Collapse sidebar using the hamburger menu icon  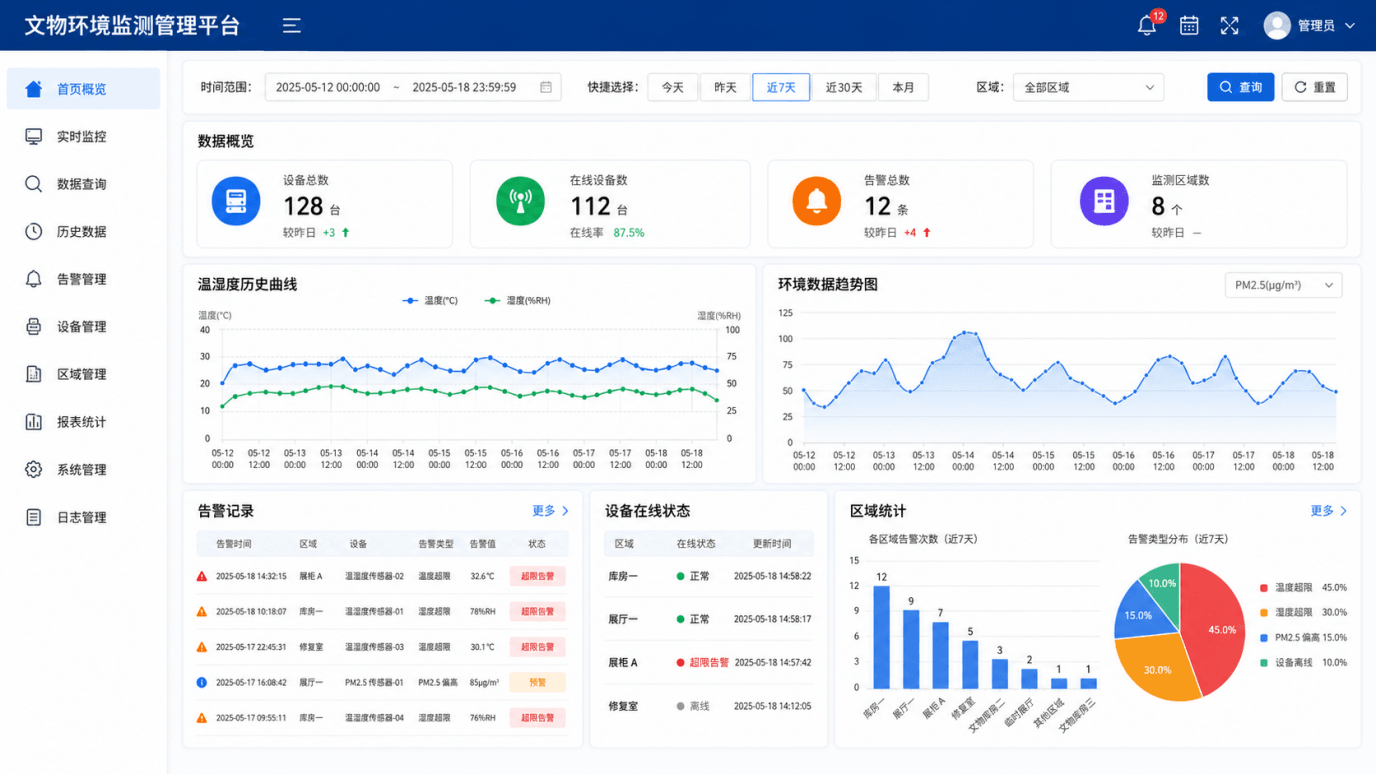click(291, 26)
